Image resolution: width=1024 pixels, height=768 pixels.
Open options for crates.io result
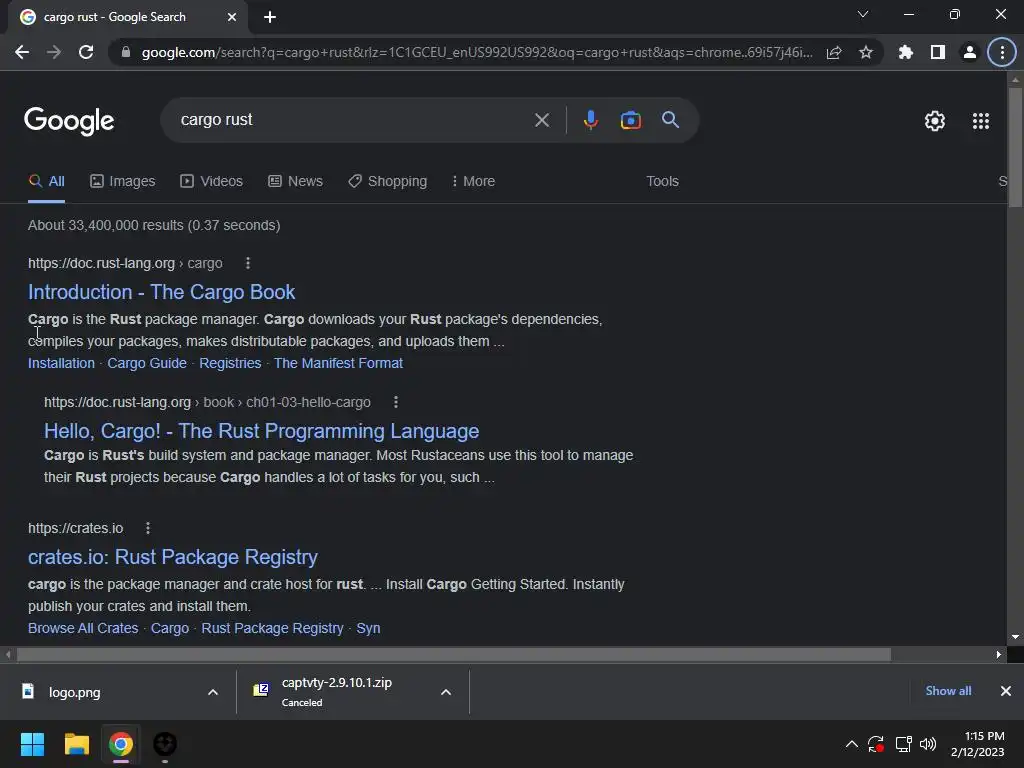click(148, 528)
